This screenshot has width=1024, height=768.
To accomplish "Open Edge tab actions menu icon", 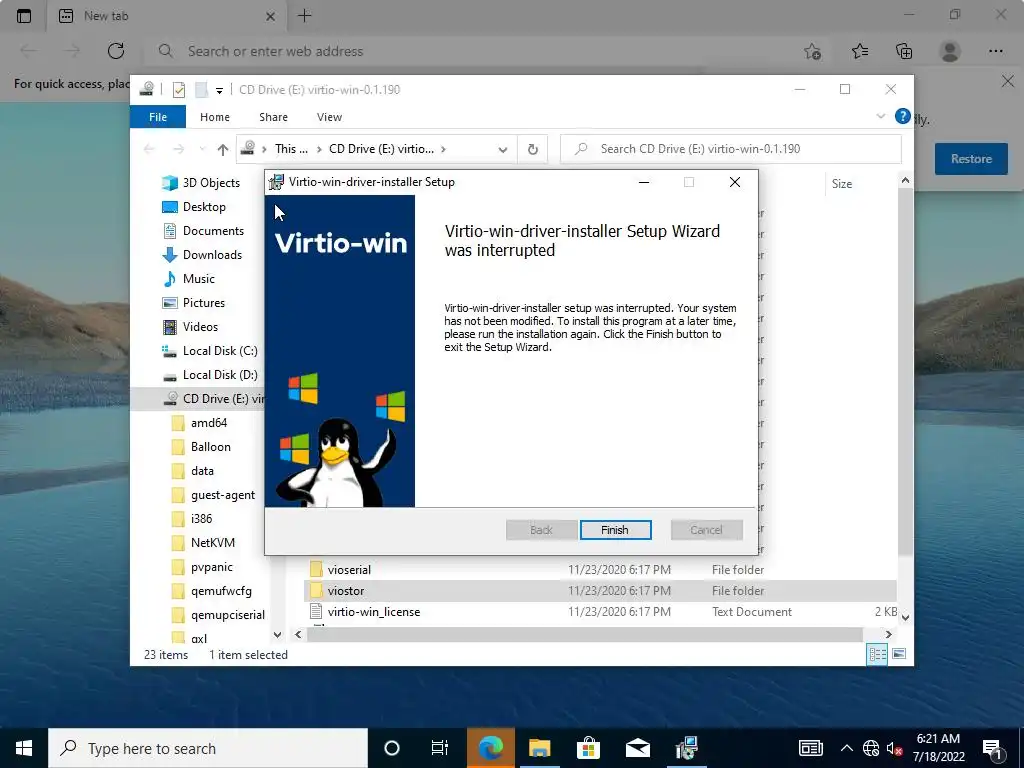I will 24,16.
